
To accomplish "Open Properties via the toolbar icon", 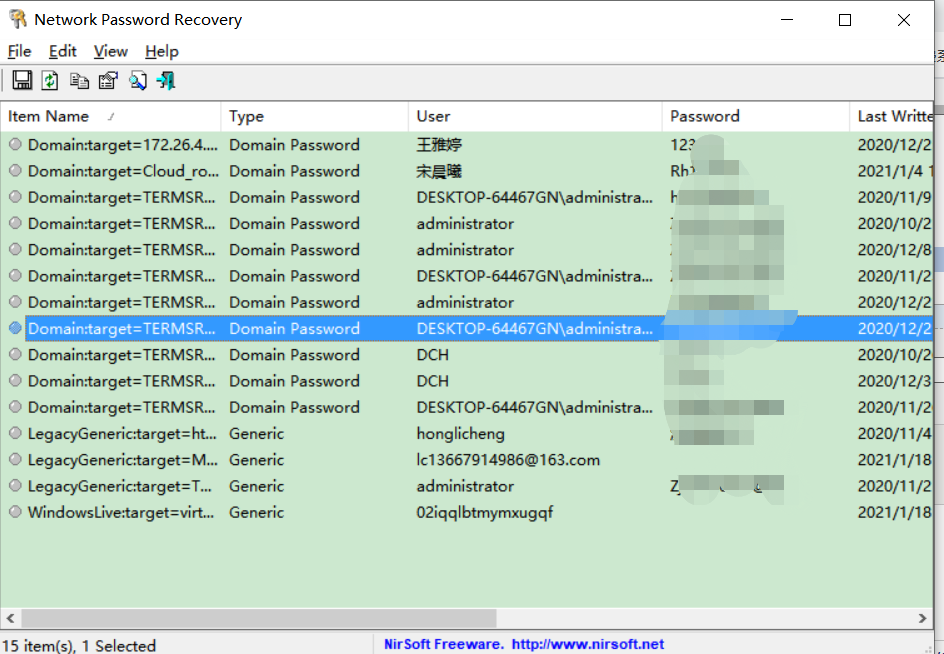I will point(108,80).
